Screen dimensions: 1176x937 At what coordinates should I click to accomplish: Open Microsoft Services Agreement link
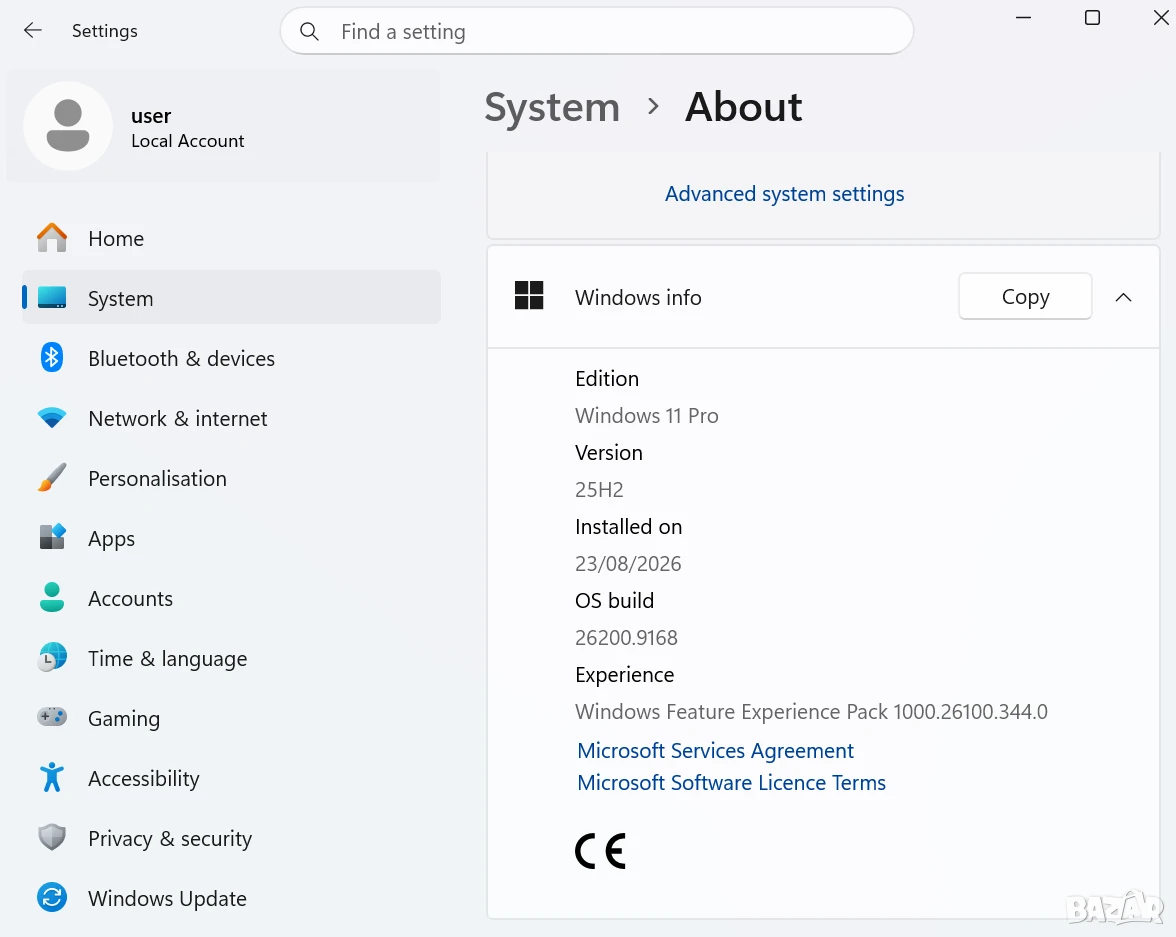pyautogui.click(x=716, y=750)
